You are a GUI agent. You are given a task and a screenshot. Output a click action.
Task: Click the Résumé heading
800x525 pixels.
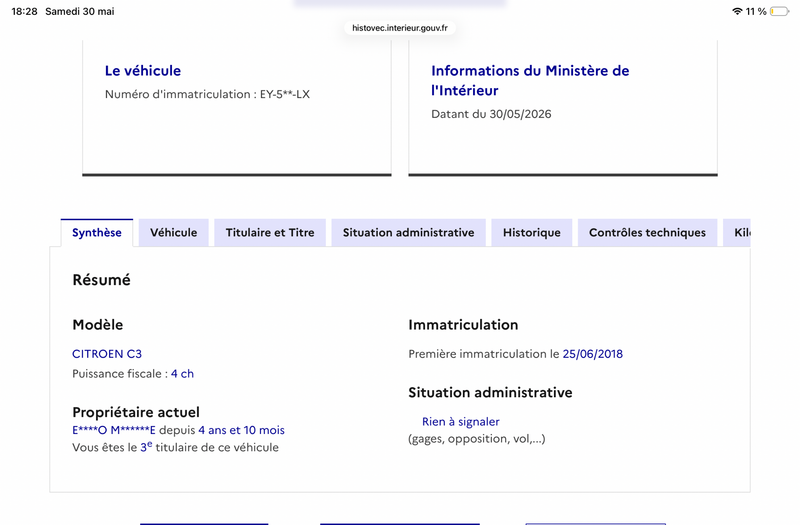tap(102, 280)
